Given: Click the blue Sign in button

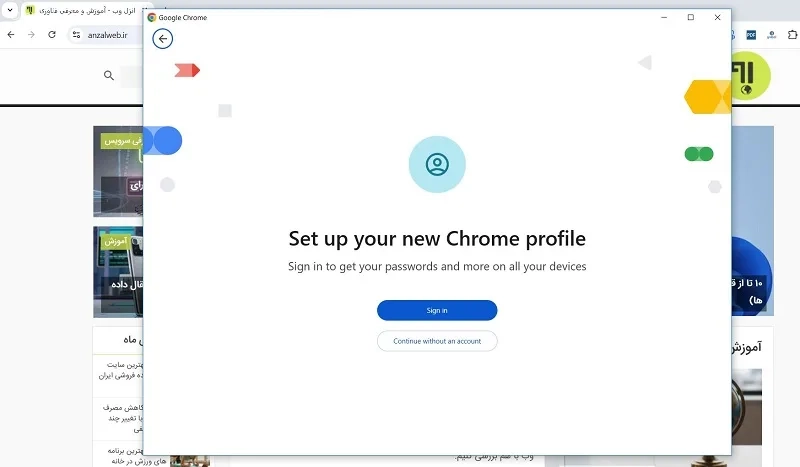Looking at the screenshot, I should click(437, 310).
